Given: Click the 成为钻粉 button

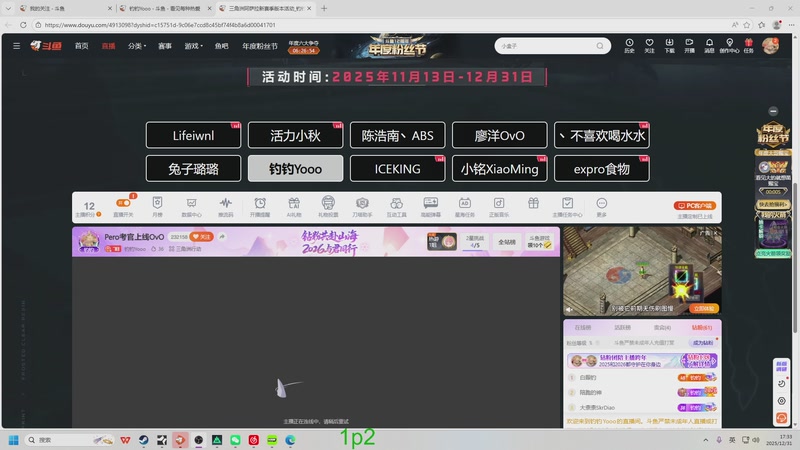Looking at the screenshot, I should (x=703, y=342).
